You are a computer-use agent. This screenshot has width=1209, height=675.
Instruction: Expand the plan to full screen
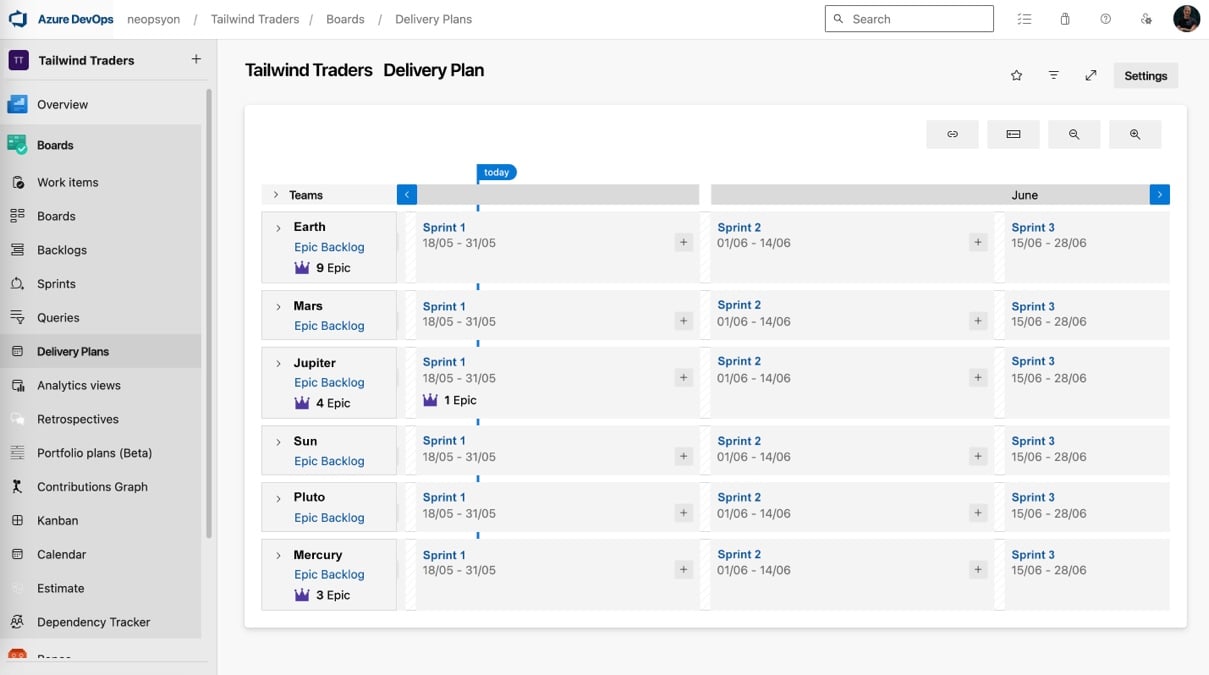pyautogui.click(x=1090, y=75)
